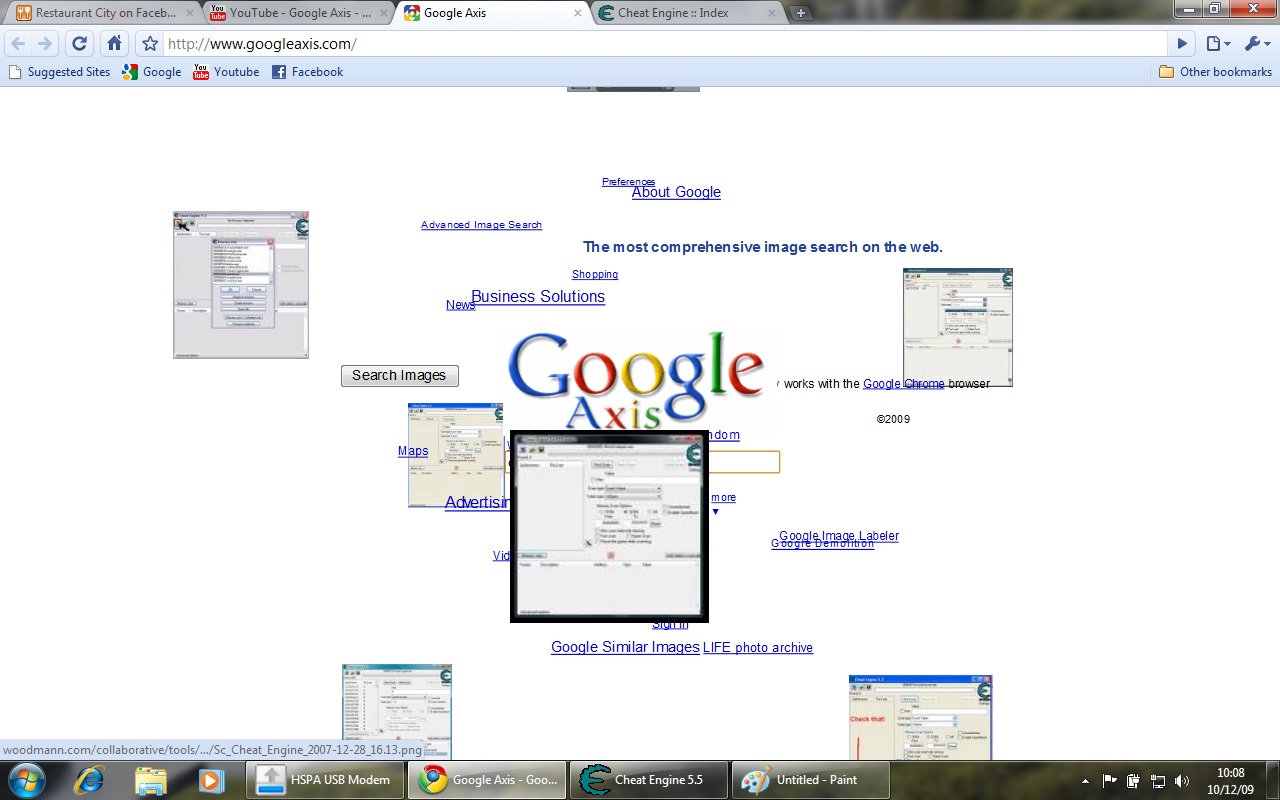
Task: Click the Google Axis logo
Action: (x=637, y=381)
